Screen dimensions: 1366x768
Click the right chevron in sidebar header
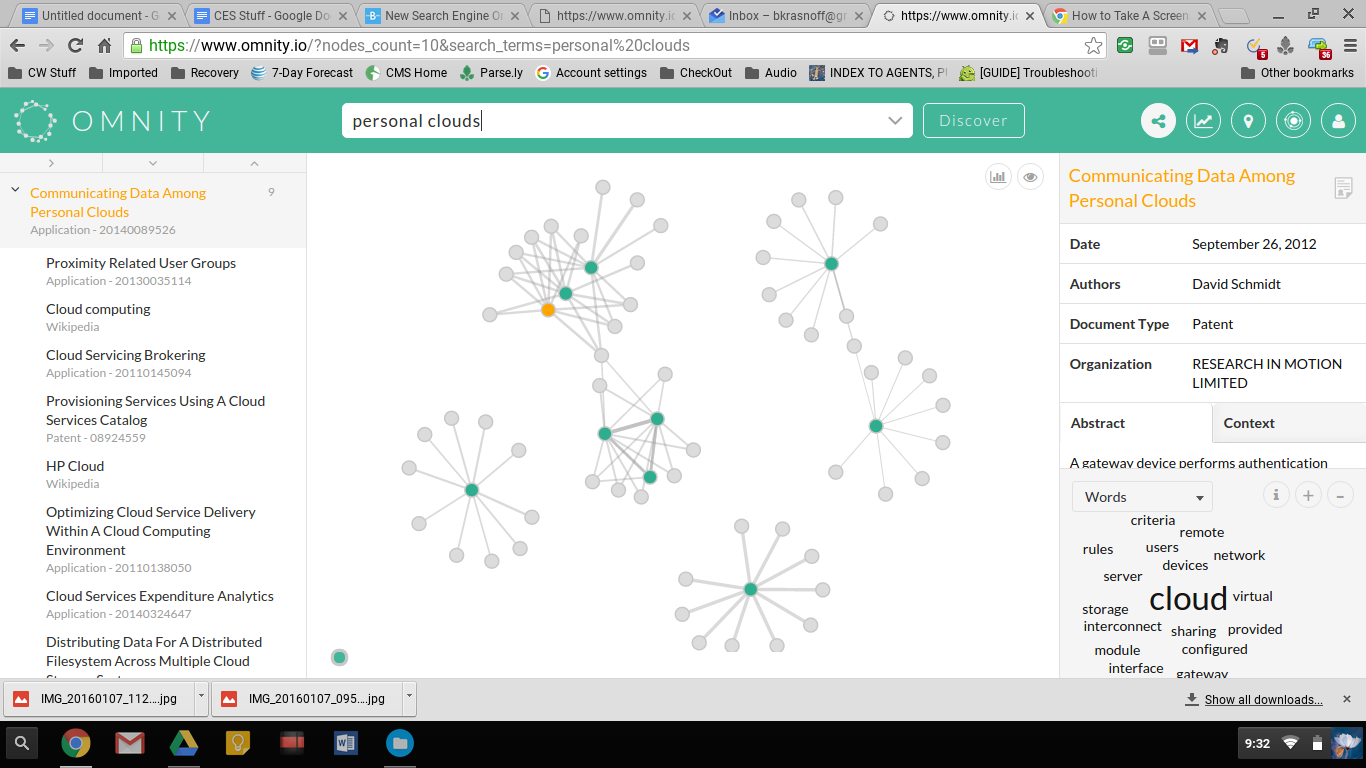coord(51,163)
